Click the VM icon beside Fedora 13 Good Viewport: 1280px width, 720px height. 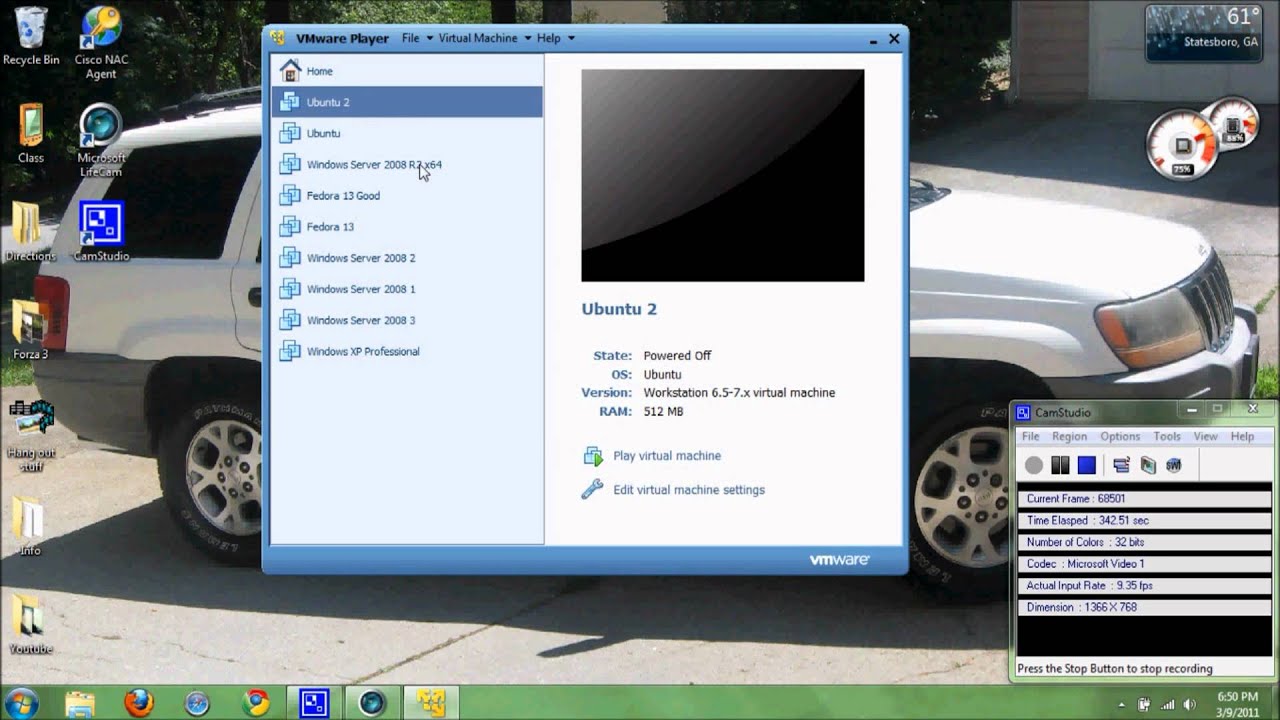[x=290, y=195]
